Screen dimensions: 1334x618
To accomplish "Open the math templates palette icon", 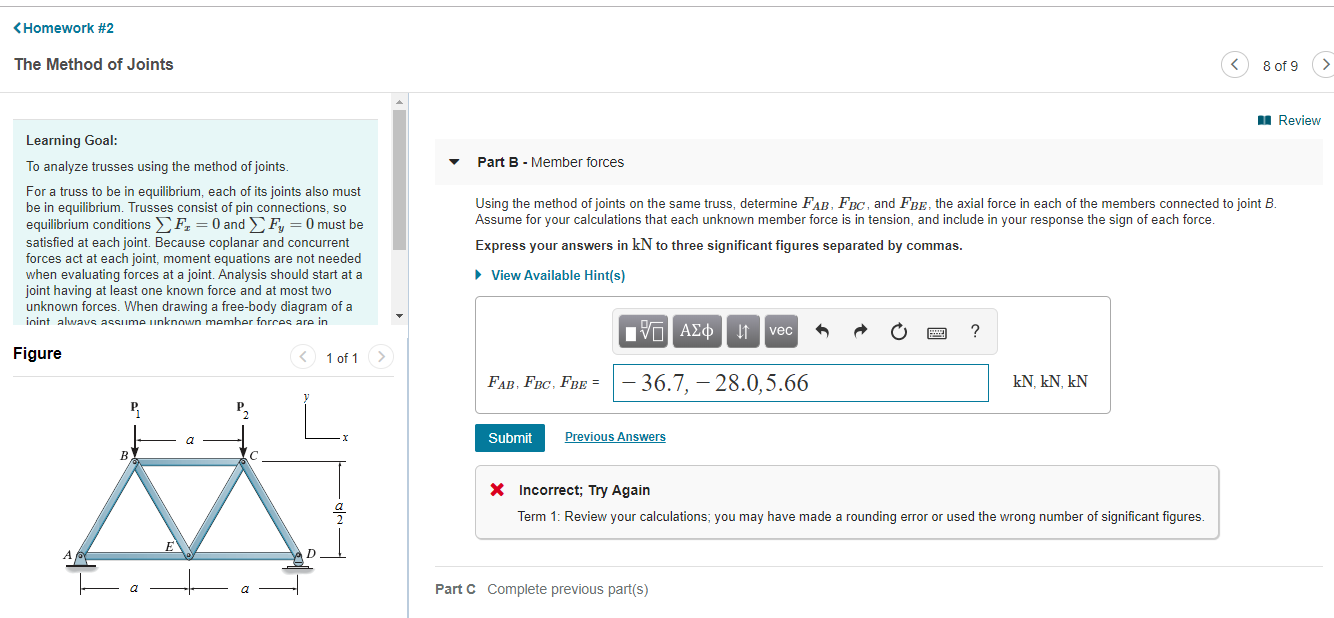I will [641, 331].
